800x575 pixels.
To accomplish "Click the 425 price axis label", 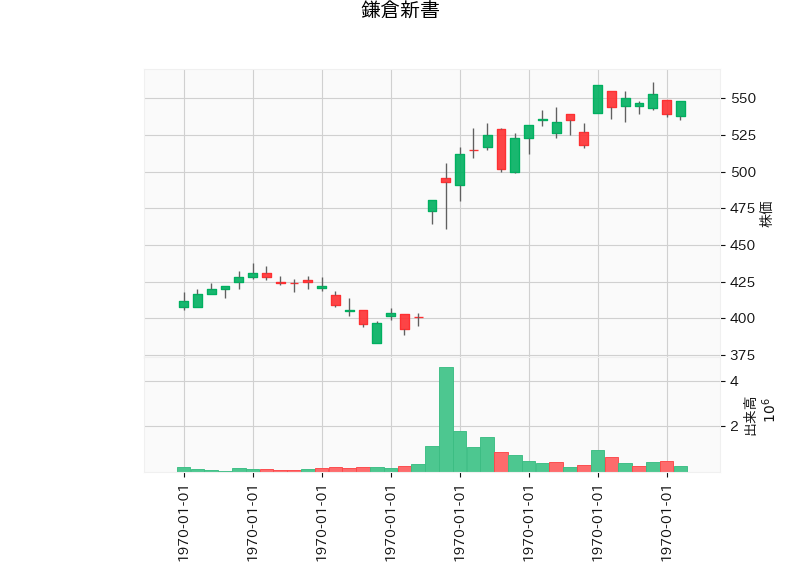I will [743, 282].
